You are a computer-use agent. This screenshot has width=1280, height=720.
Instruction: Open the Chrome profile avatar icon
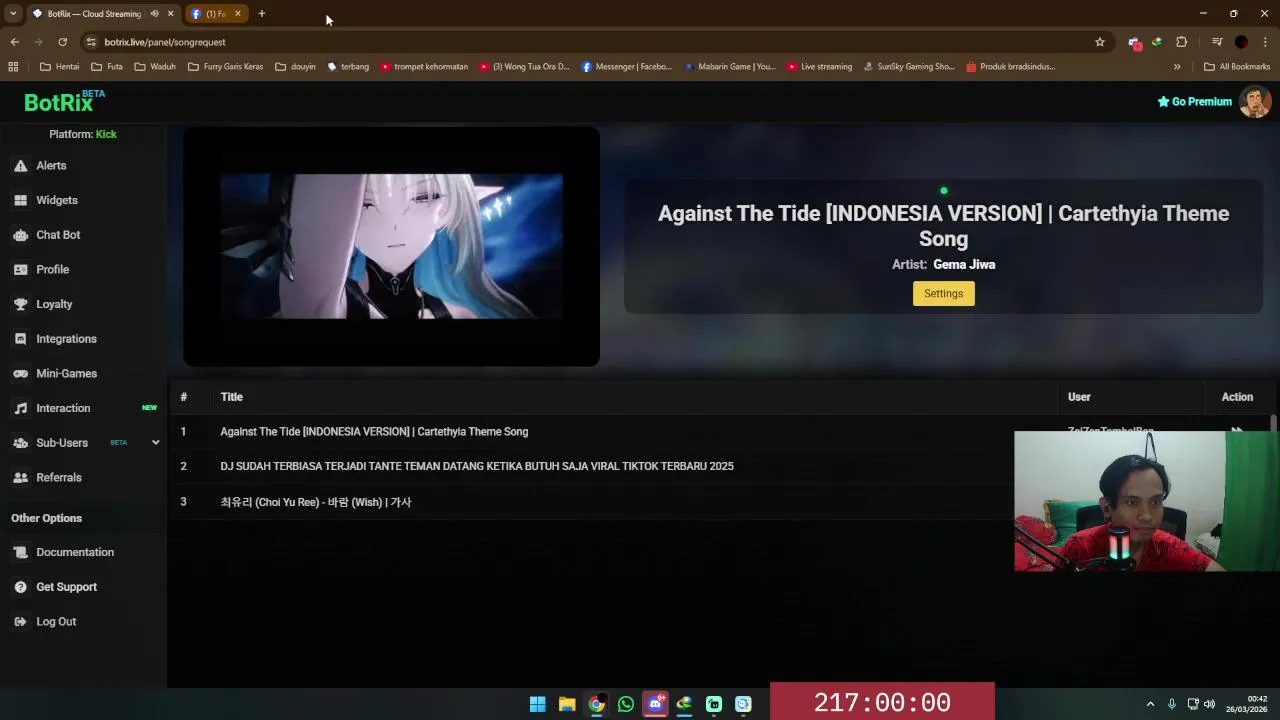pos(1241,42)
